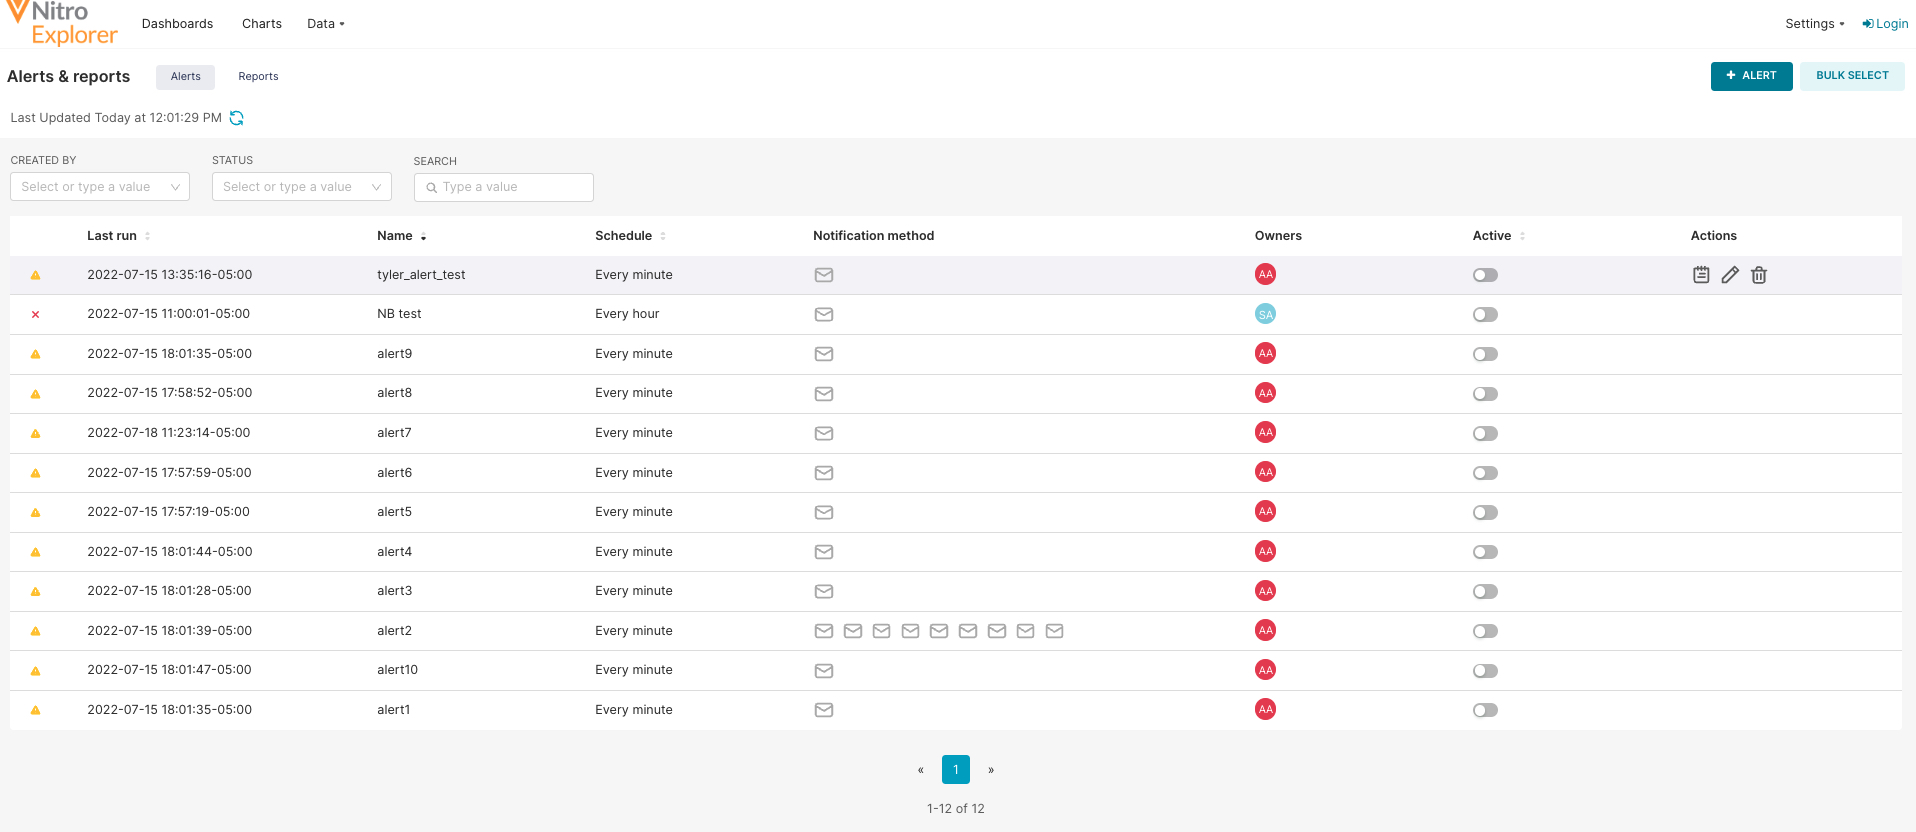This screenshot has height=832, width=1916.
Task: Expand the Status filter dropdown
Action: (x=301, y=187)
